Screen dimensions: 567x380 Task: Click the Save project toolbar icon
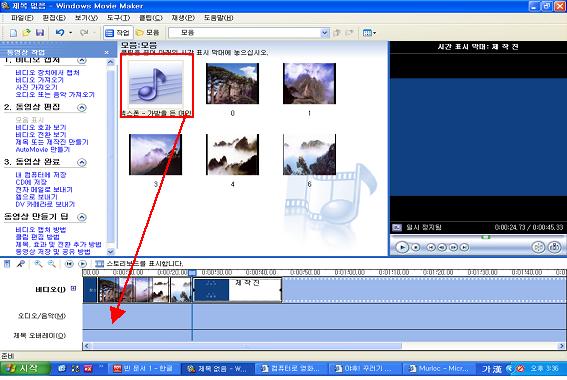(40, 33)
